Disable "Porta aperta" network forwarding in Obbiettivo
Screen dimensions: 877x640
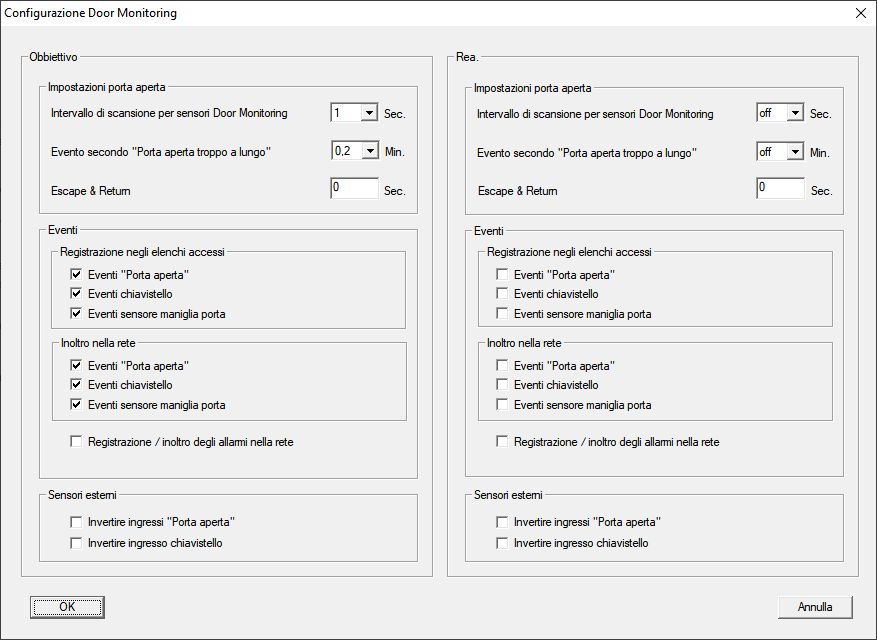click(77, 366)
